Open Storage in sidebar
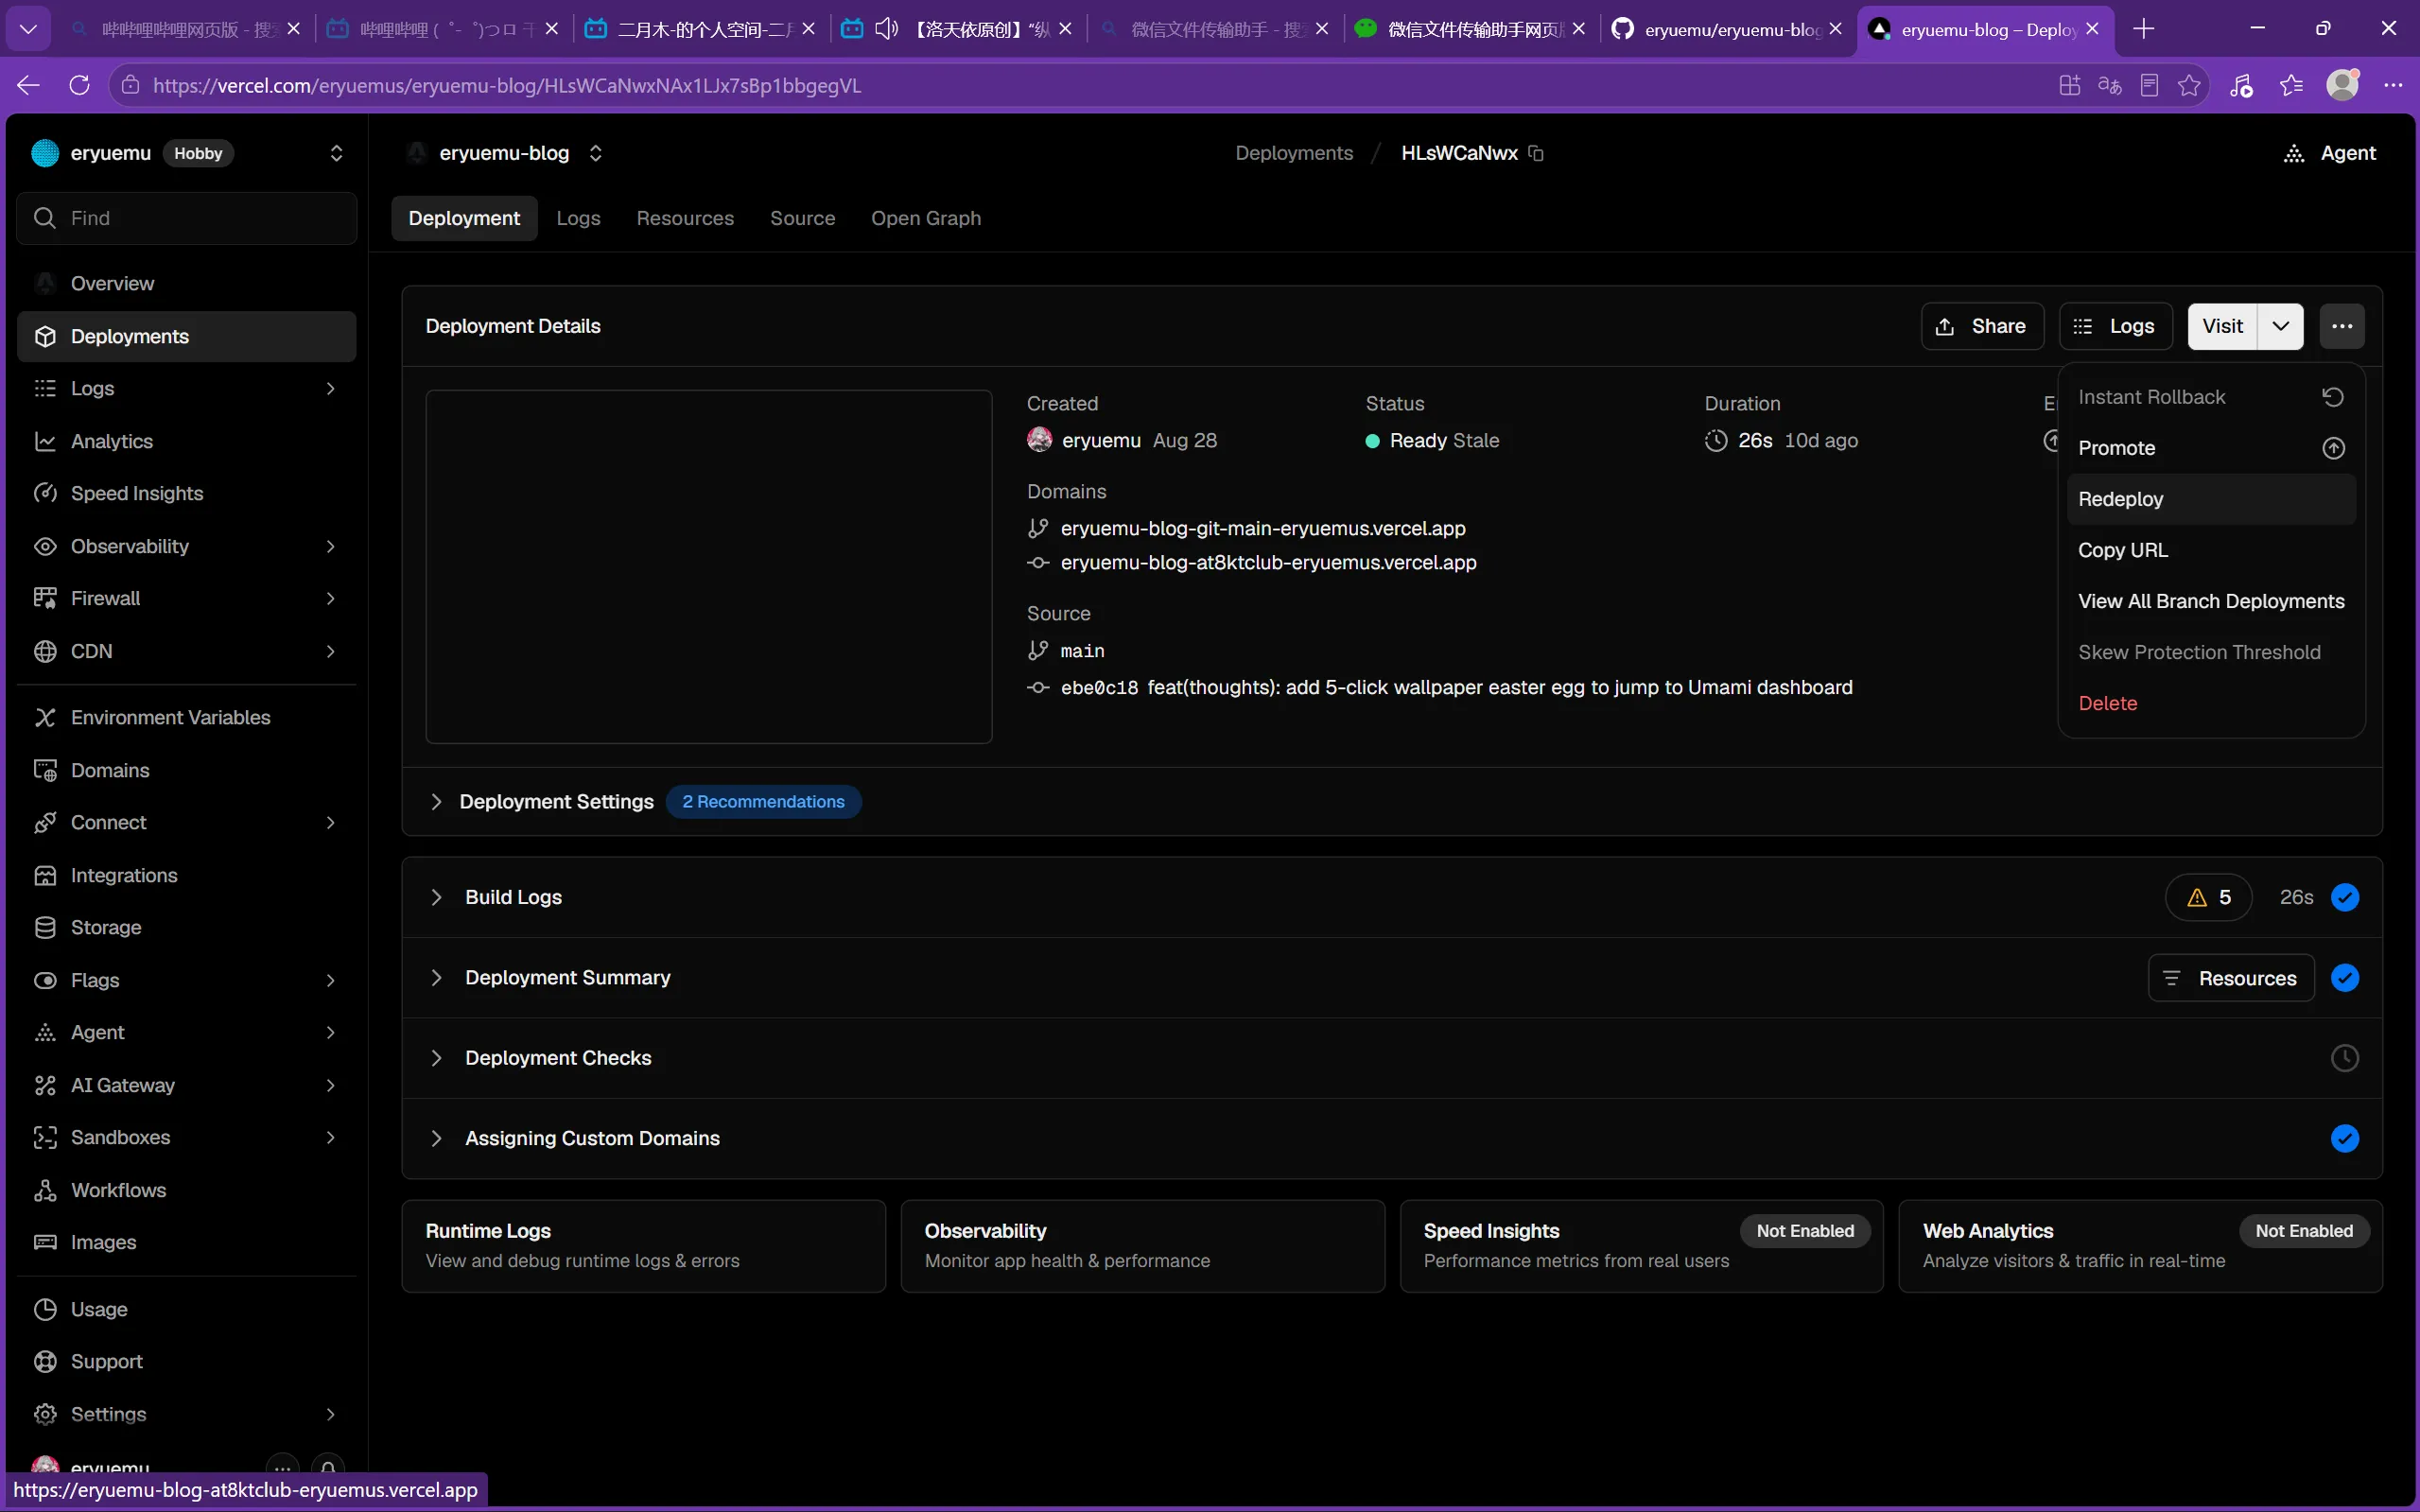The height and width of the screenshot is (1512, 2420). (x=187, y=927)
